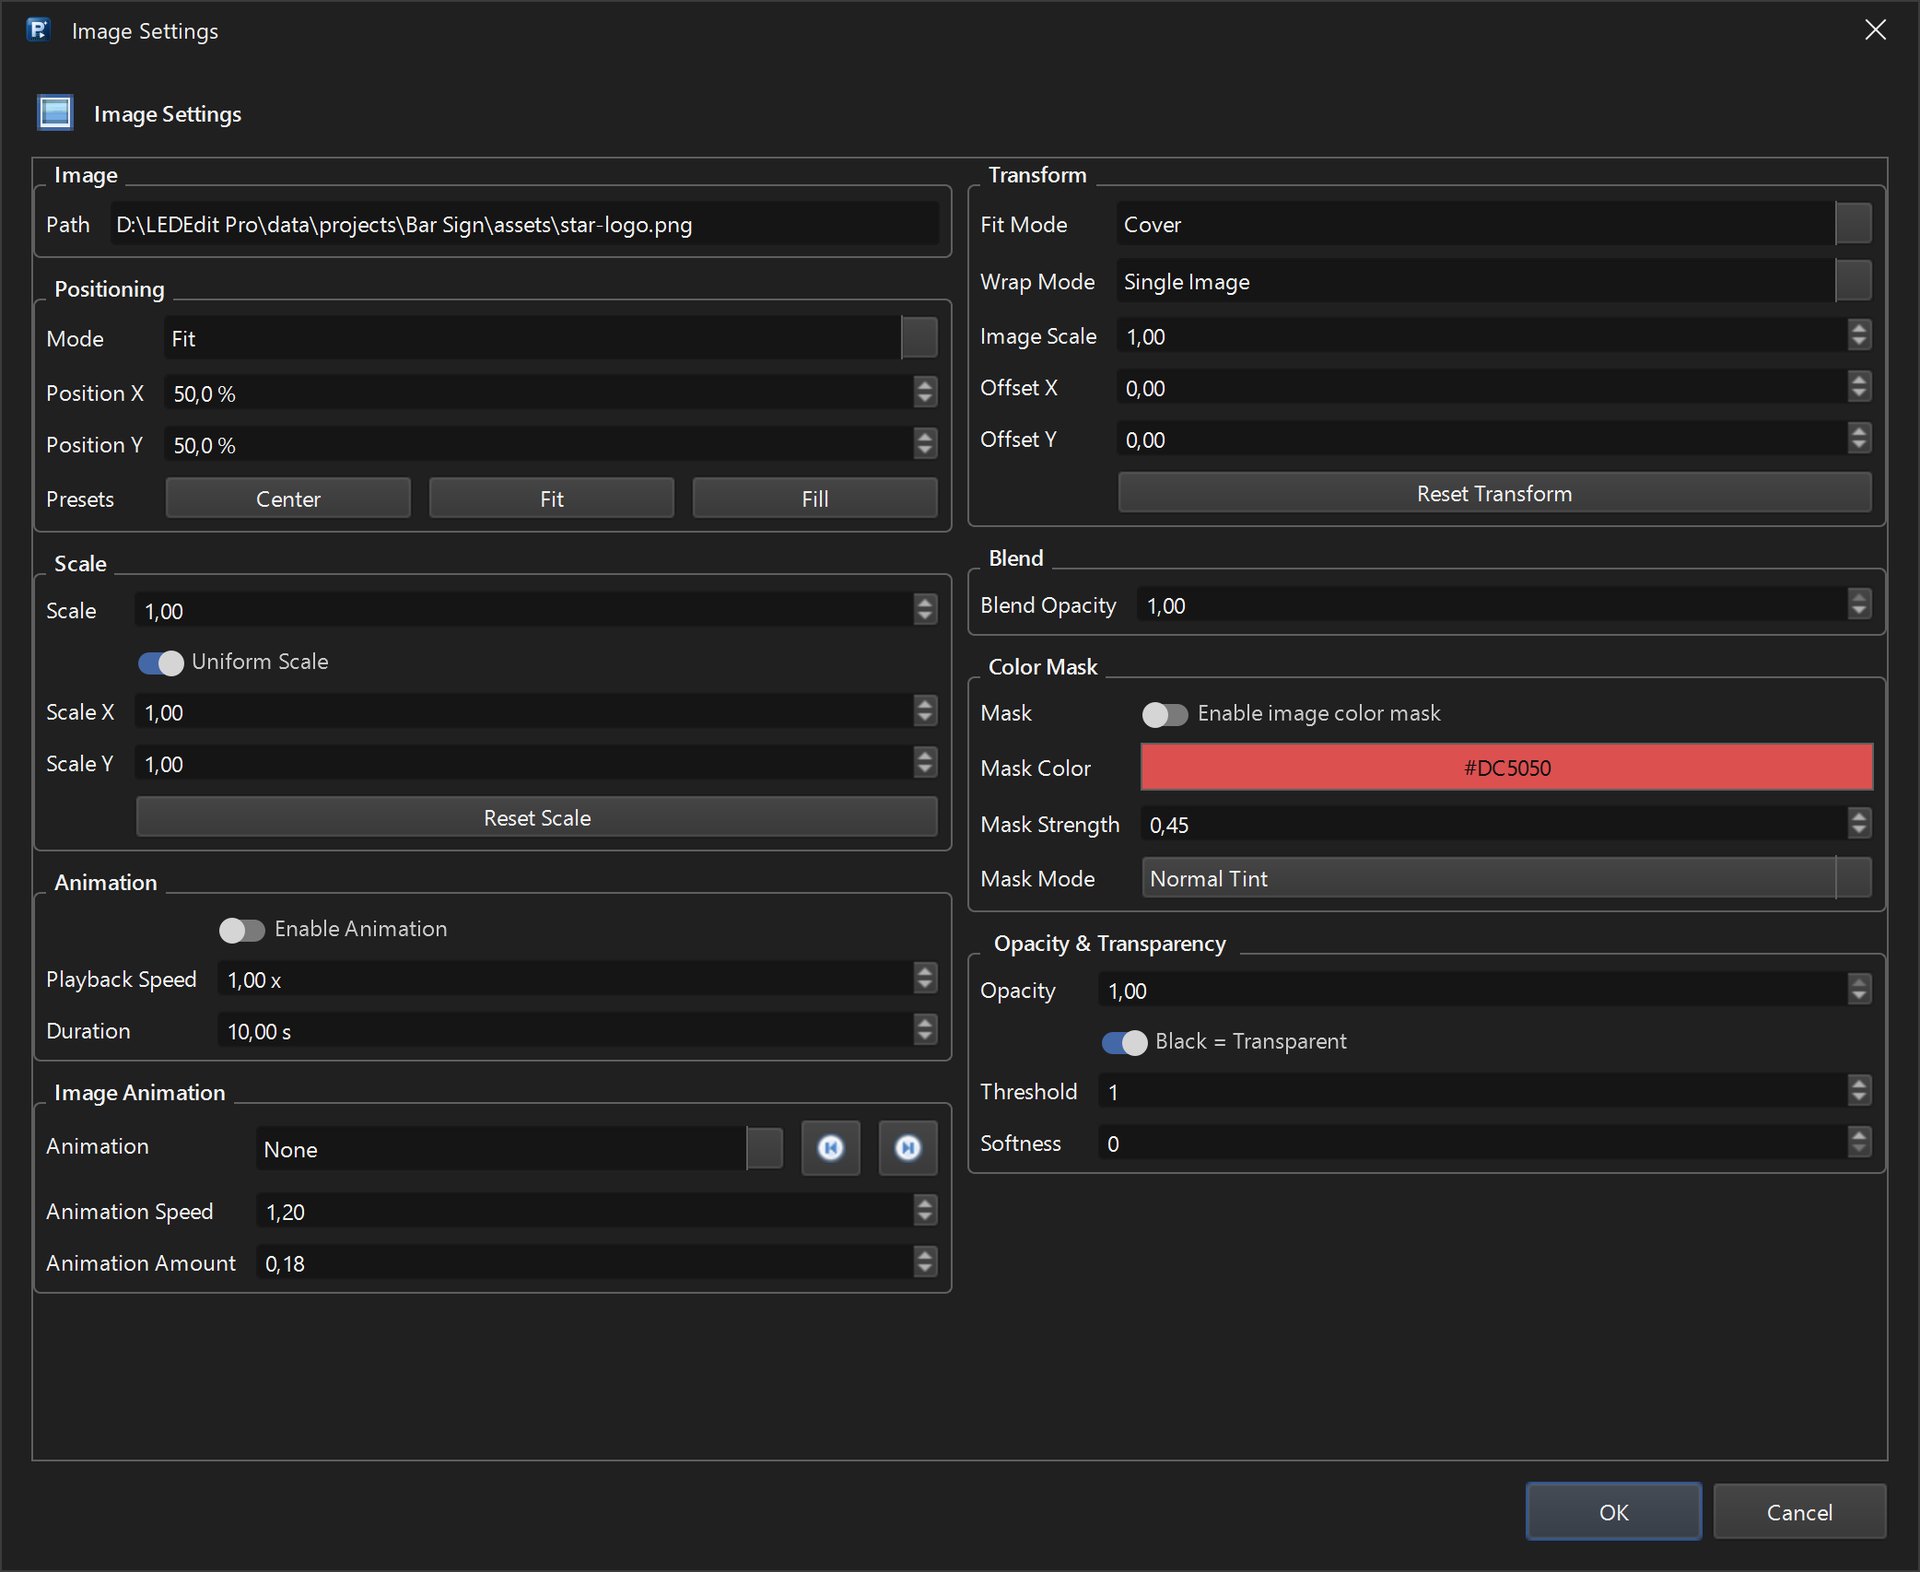Click the previous animation icon button
The width and height of the screenshot is (1920, 1572).
[x=831, y=1148]
